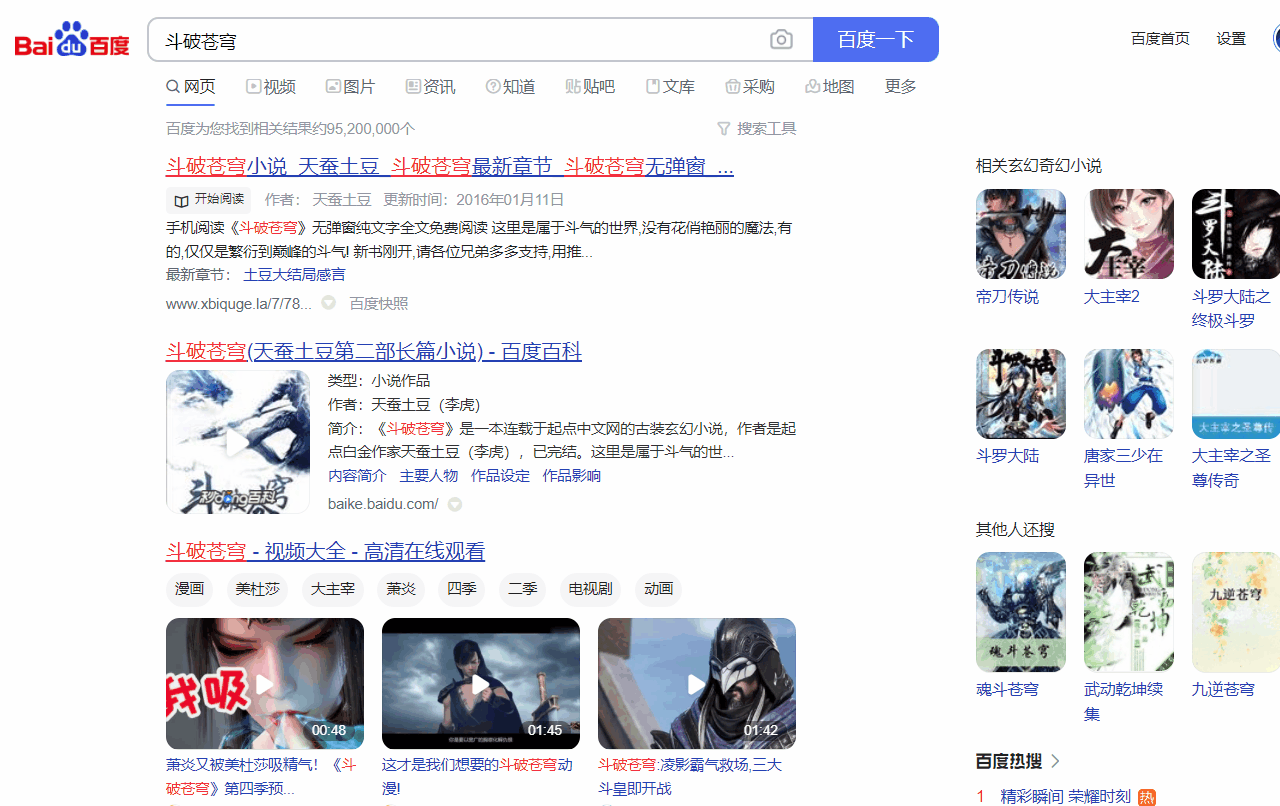Switch to the 地图 tab
The height and width of the screenshot is (806, 1280).
coord(830,87)
